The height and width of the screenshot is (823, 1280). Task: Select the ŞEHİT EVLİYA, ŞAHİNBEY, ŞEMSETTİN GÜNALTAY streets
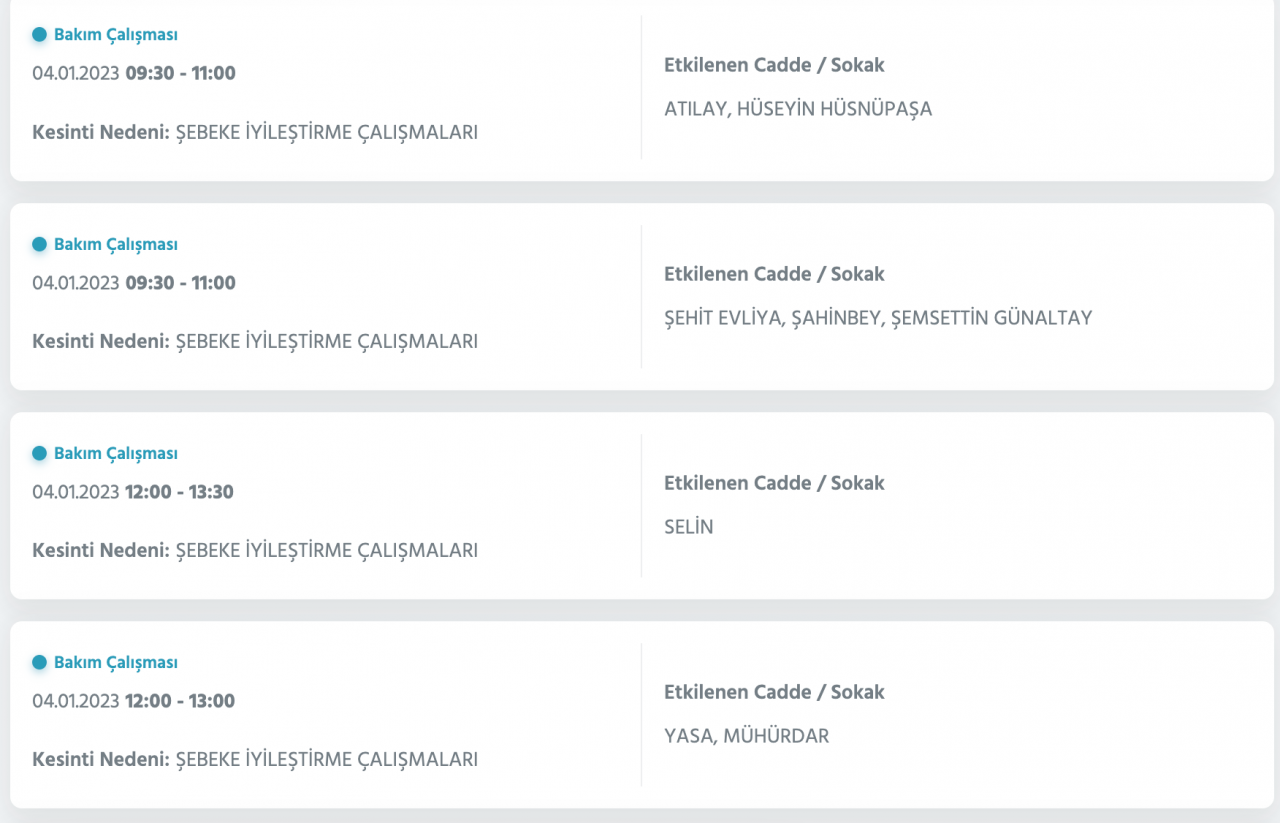(877, 318)
